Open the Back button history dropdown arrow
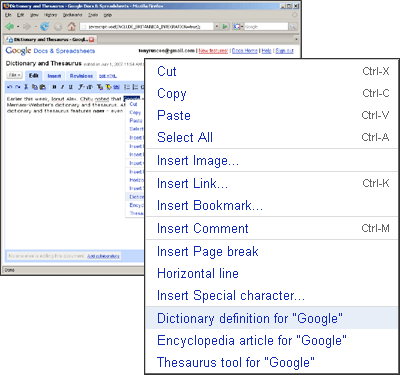The width and height of the screenshot is (400, 375). (18, 26)
